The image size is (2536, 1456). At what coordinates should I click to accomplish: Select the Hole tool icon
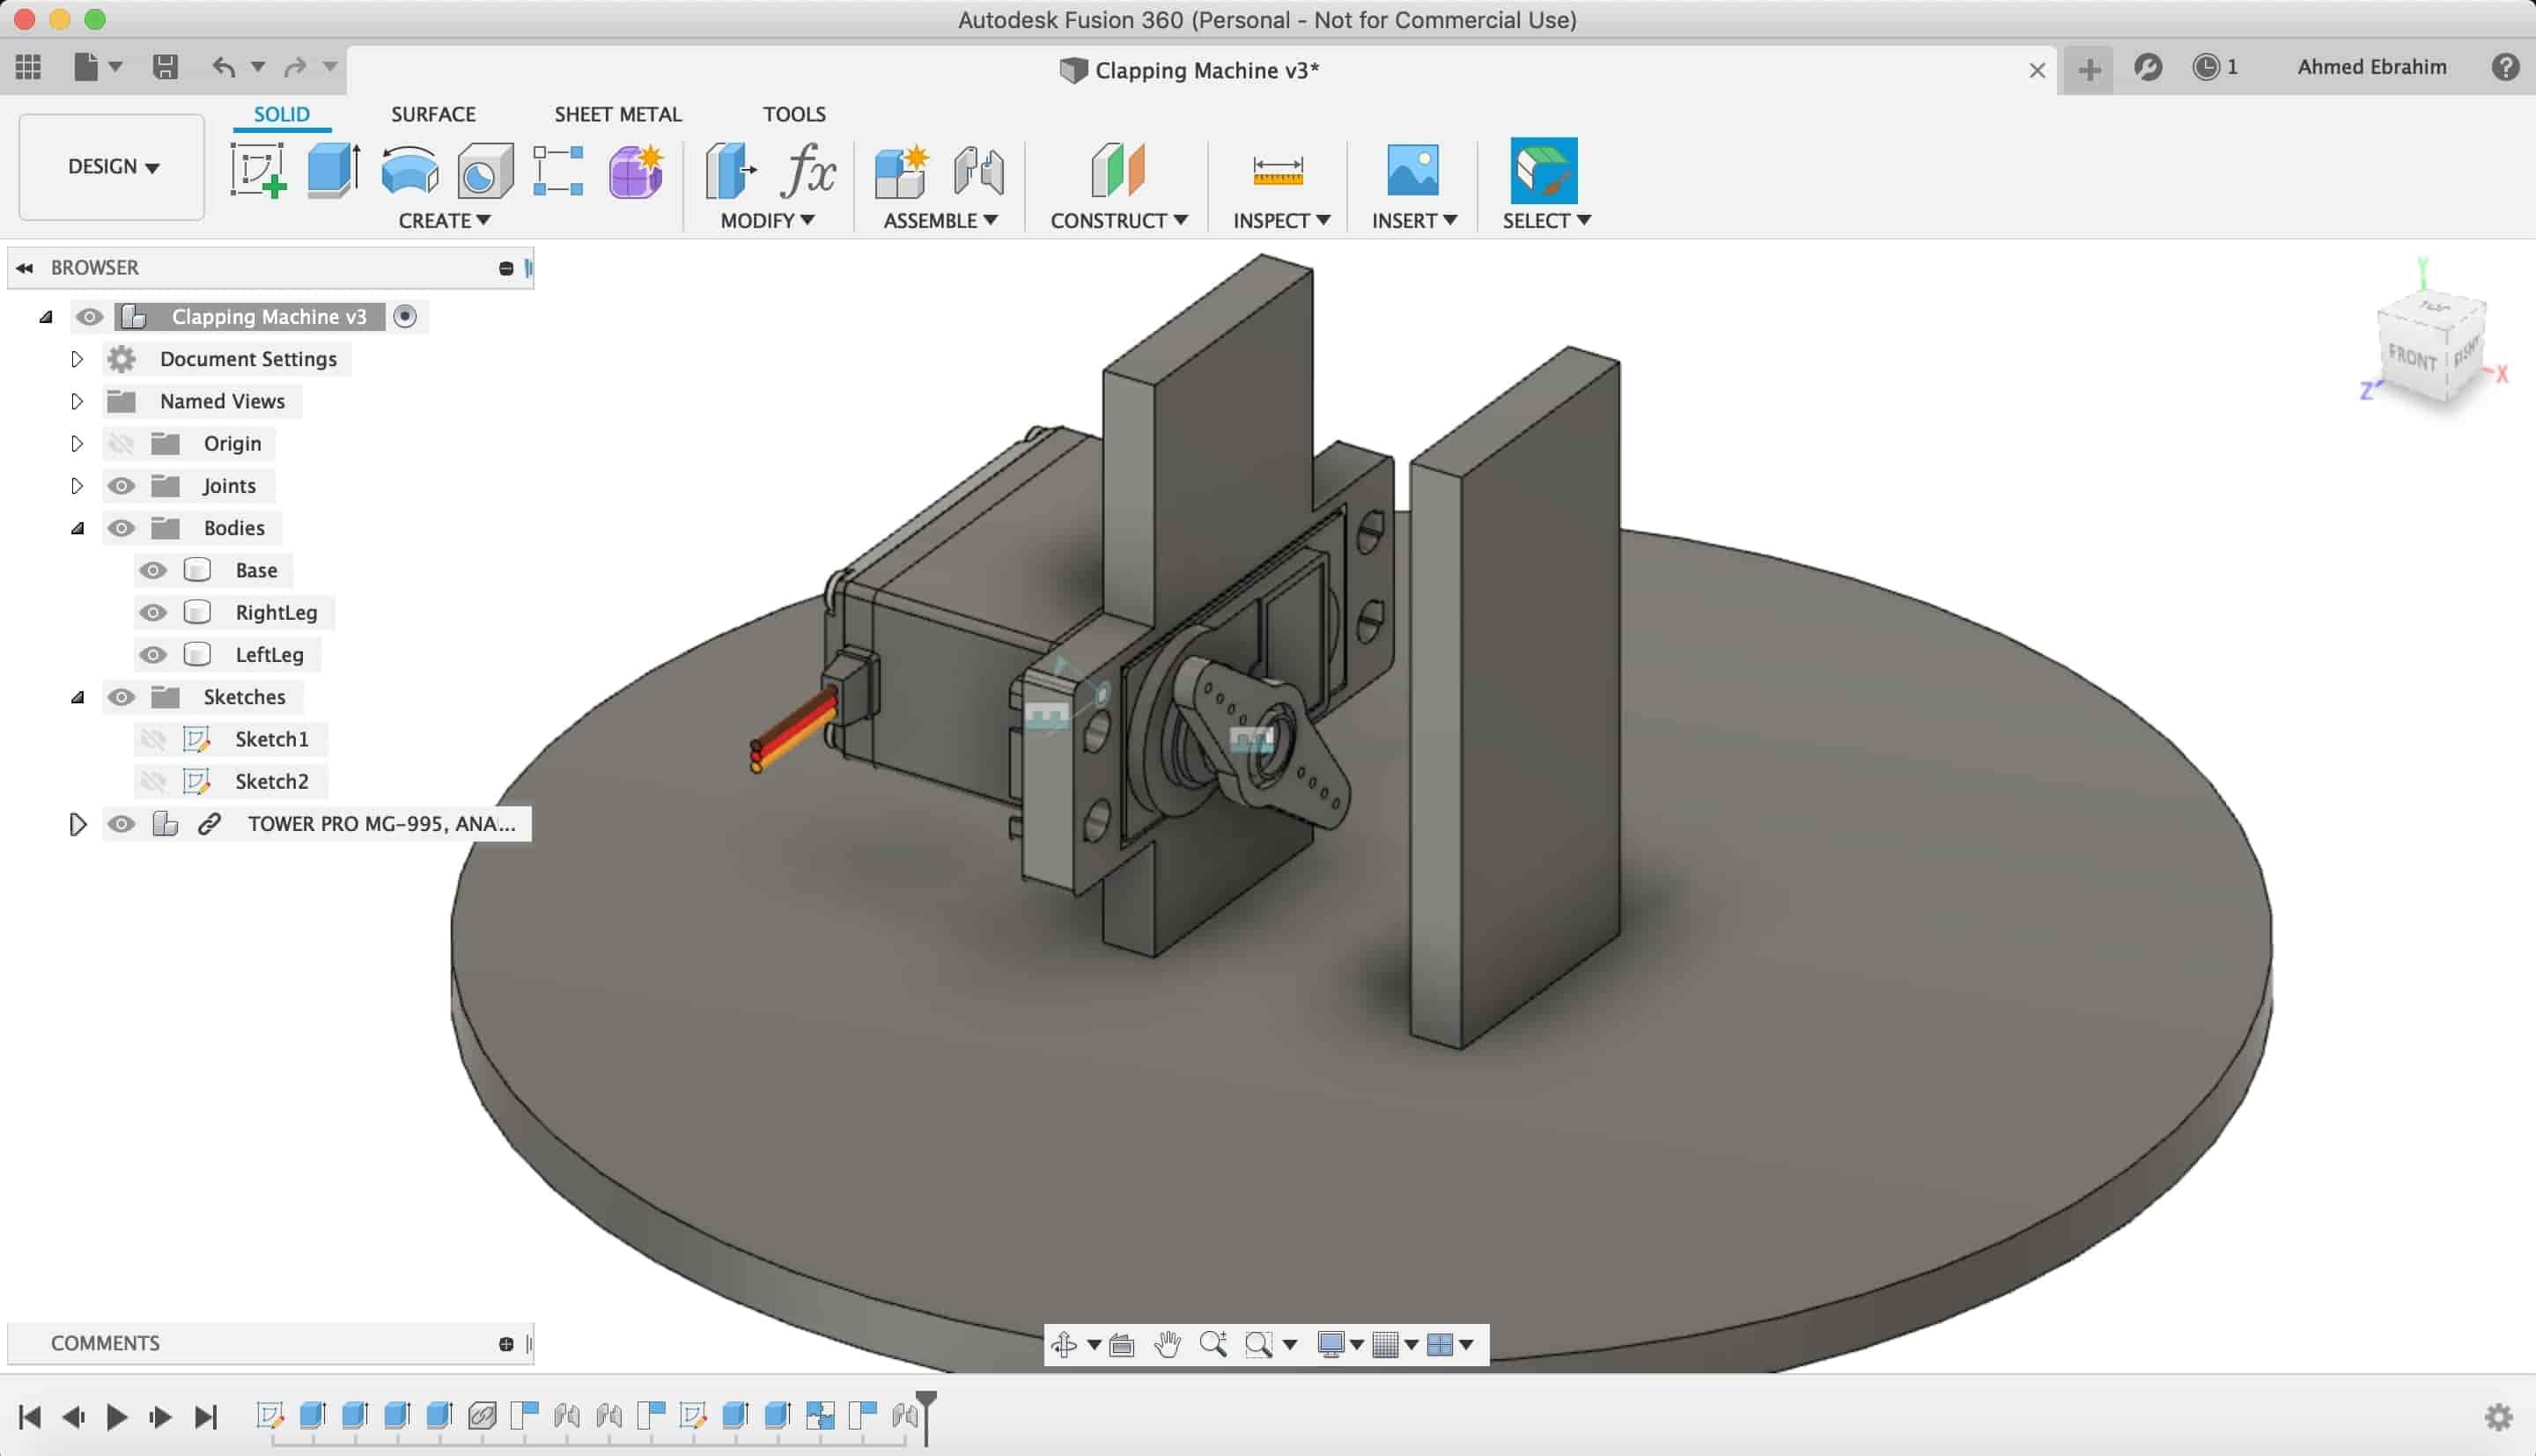coord(485,170)
